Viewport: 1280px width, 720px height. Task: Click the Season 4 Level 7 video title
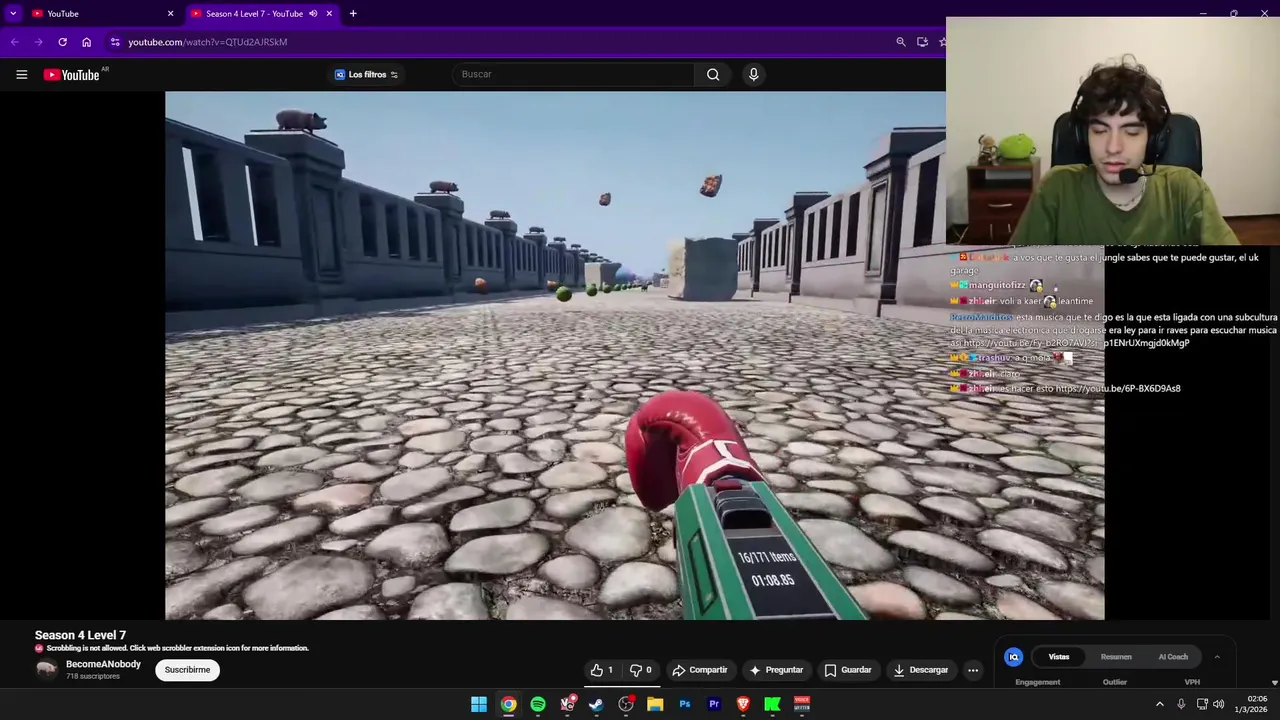coord(80,635)
